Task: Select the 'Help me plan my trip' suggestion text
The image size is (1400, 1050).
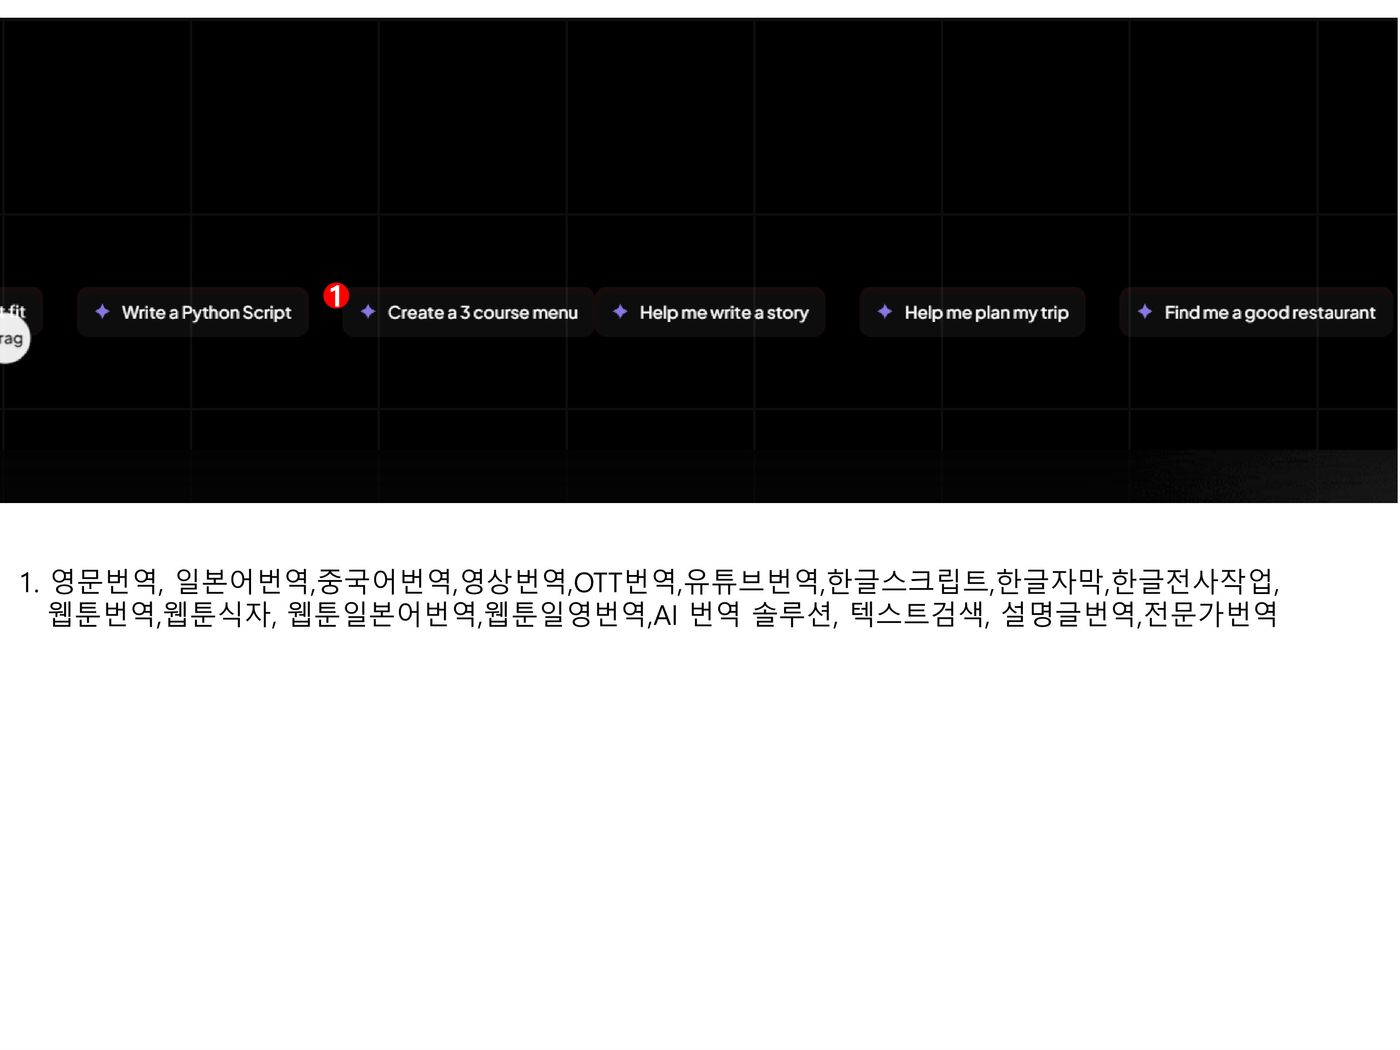Action: pos(986,313)
